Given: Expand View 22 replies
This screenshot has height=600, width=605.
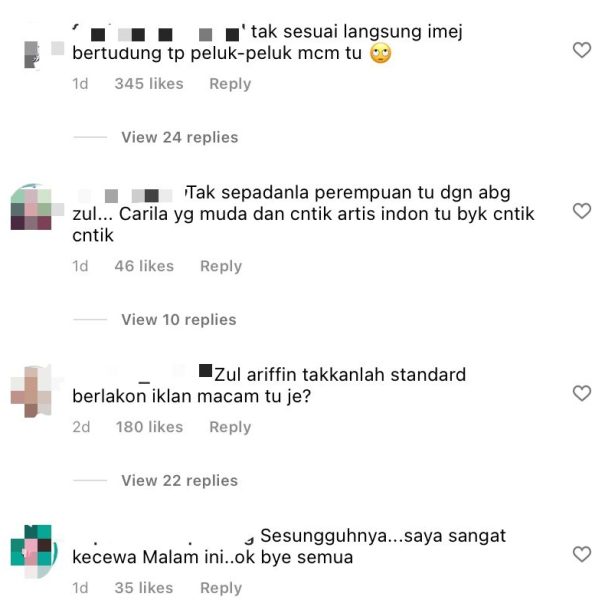Looking at the screenshot, I should [x=180, y=481].
